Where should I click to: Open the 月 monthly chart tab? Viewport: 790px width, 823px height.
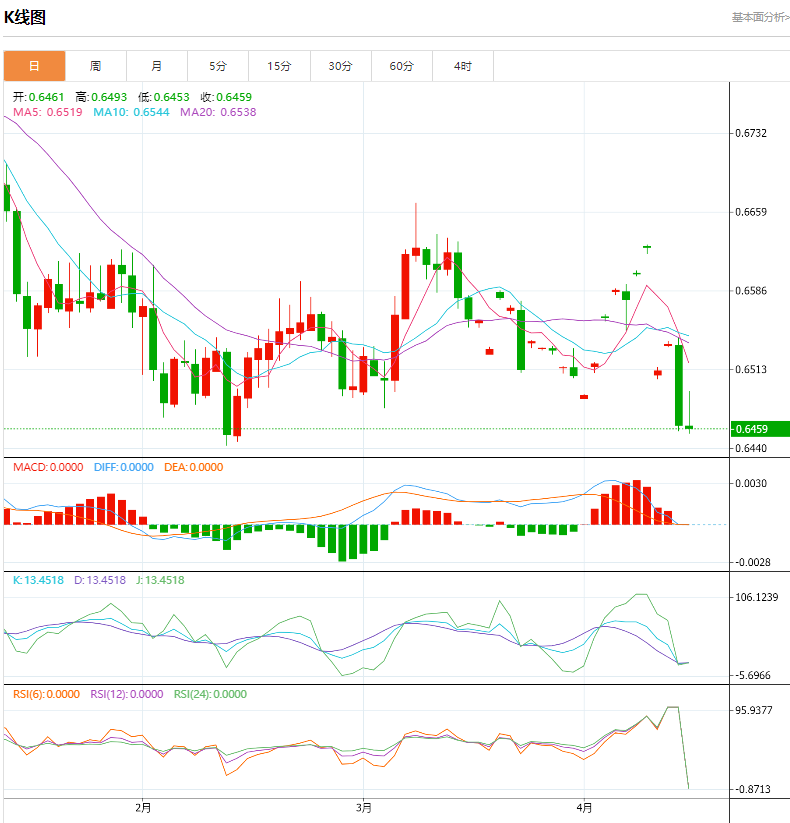[157, 66]
